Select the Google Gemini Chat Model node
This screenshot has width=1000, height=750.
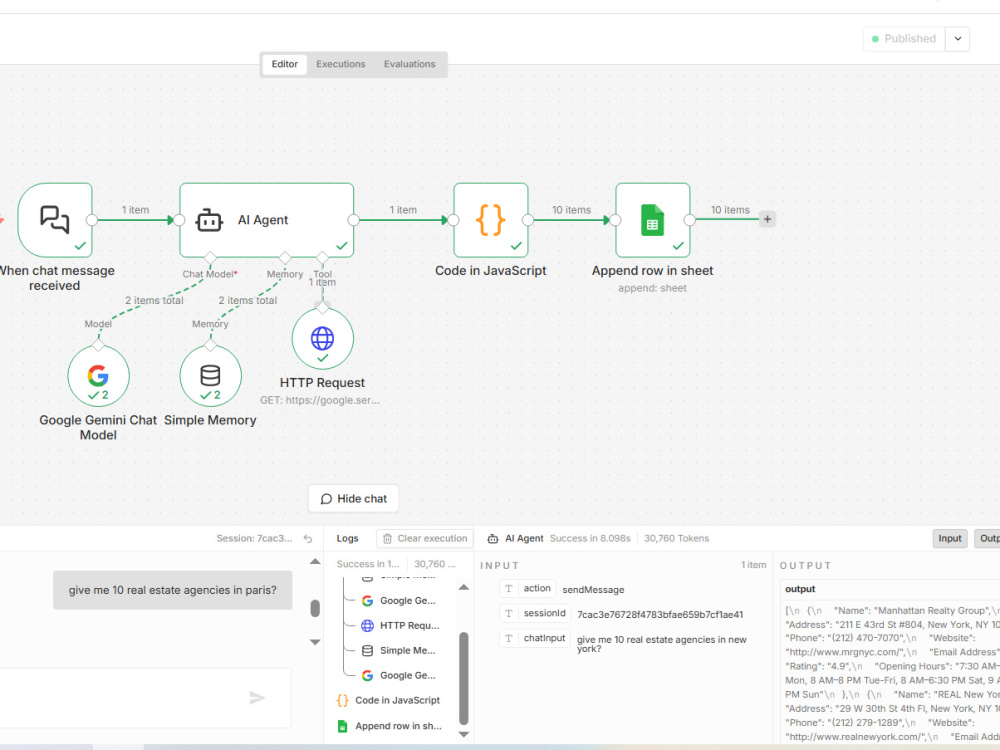[98, 376]
